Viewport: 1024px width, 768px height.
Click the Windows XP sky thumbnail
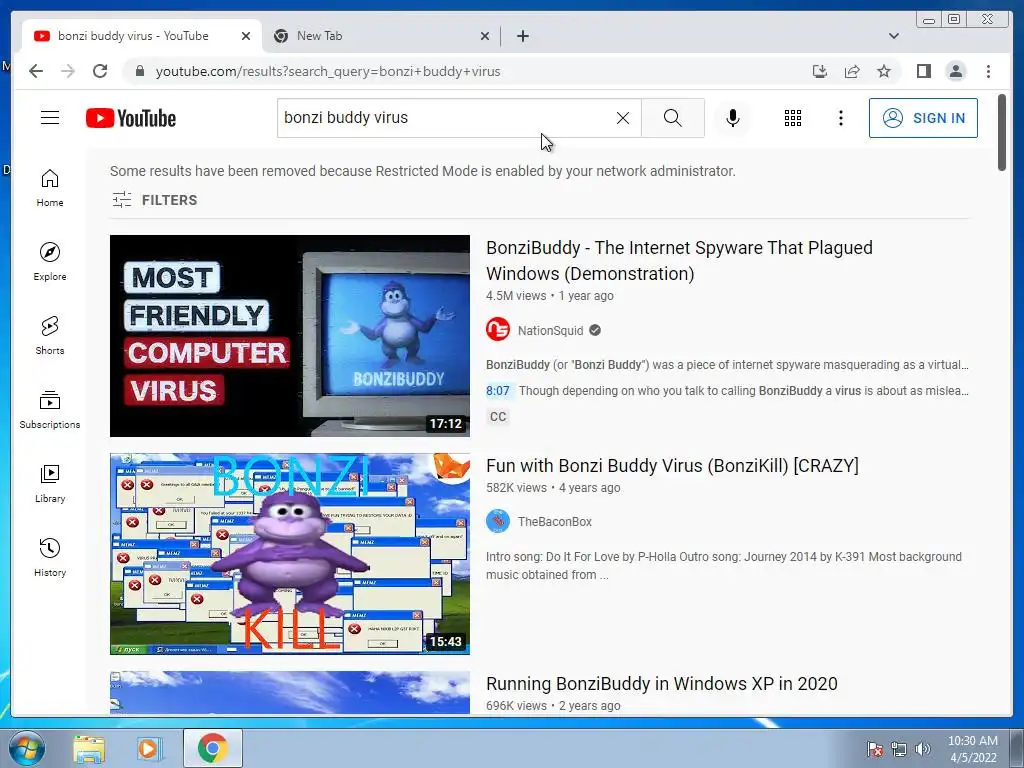tap(289, 692)
